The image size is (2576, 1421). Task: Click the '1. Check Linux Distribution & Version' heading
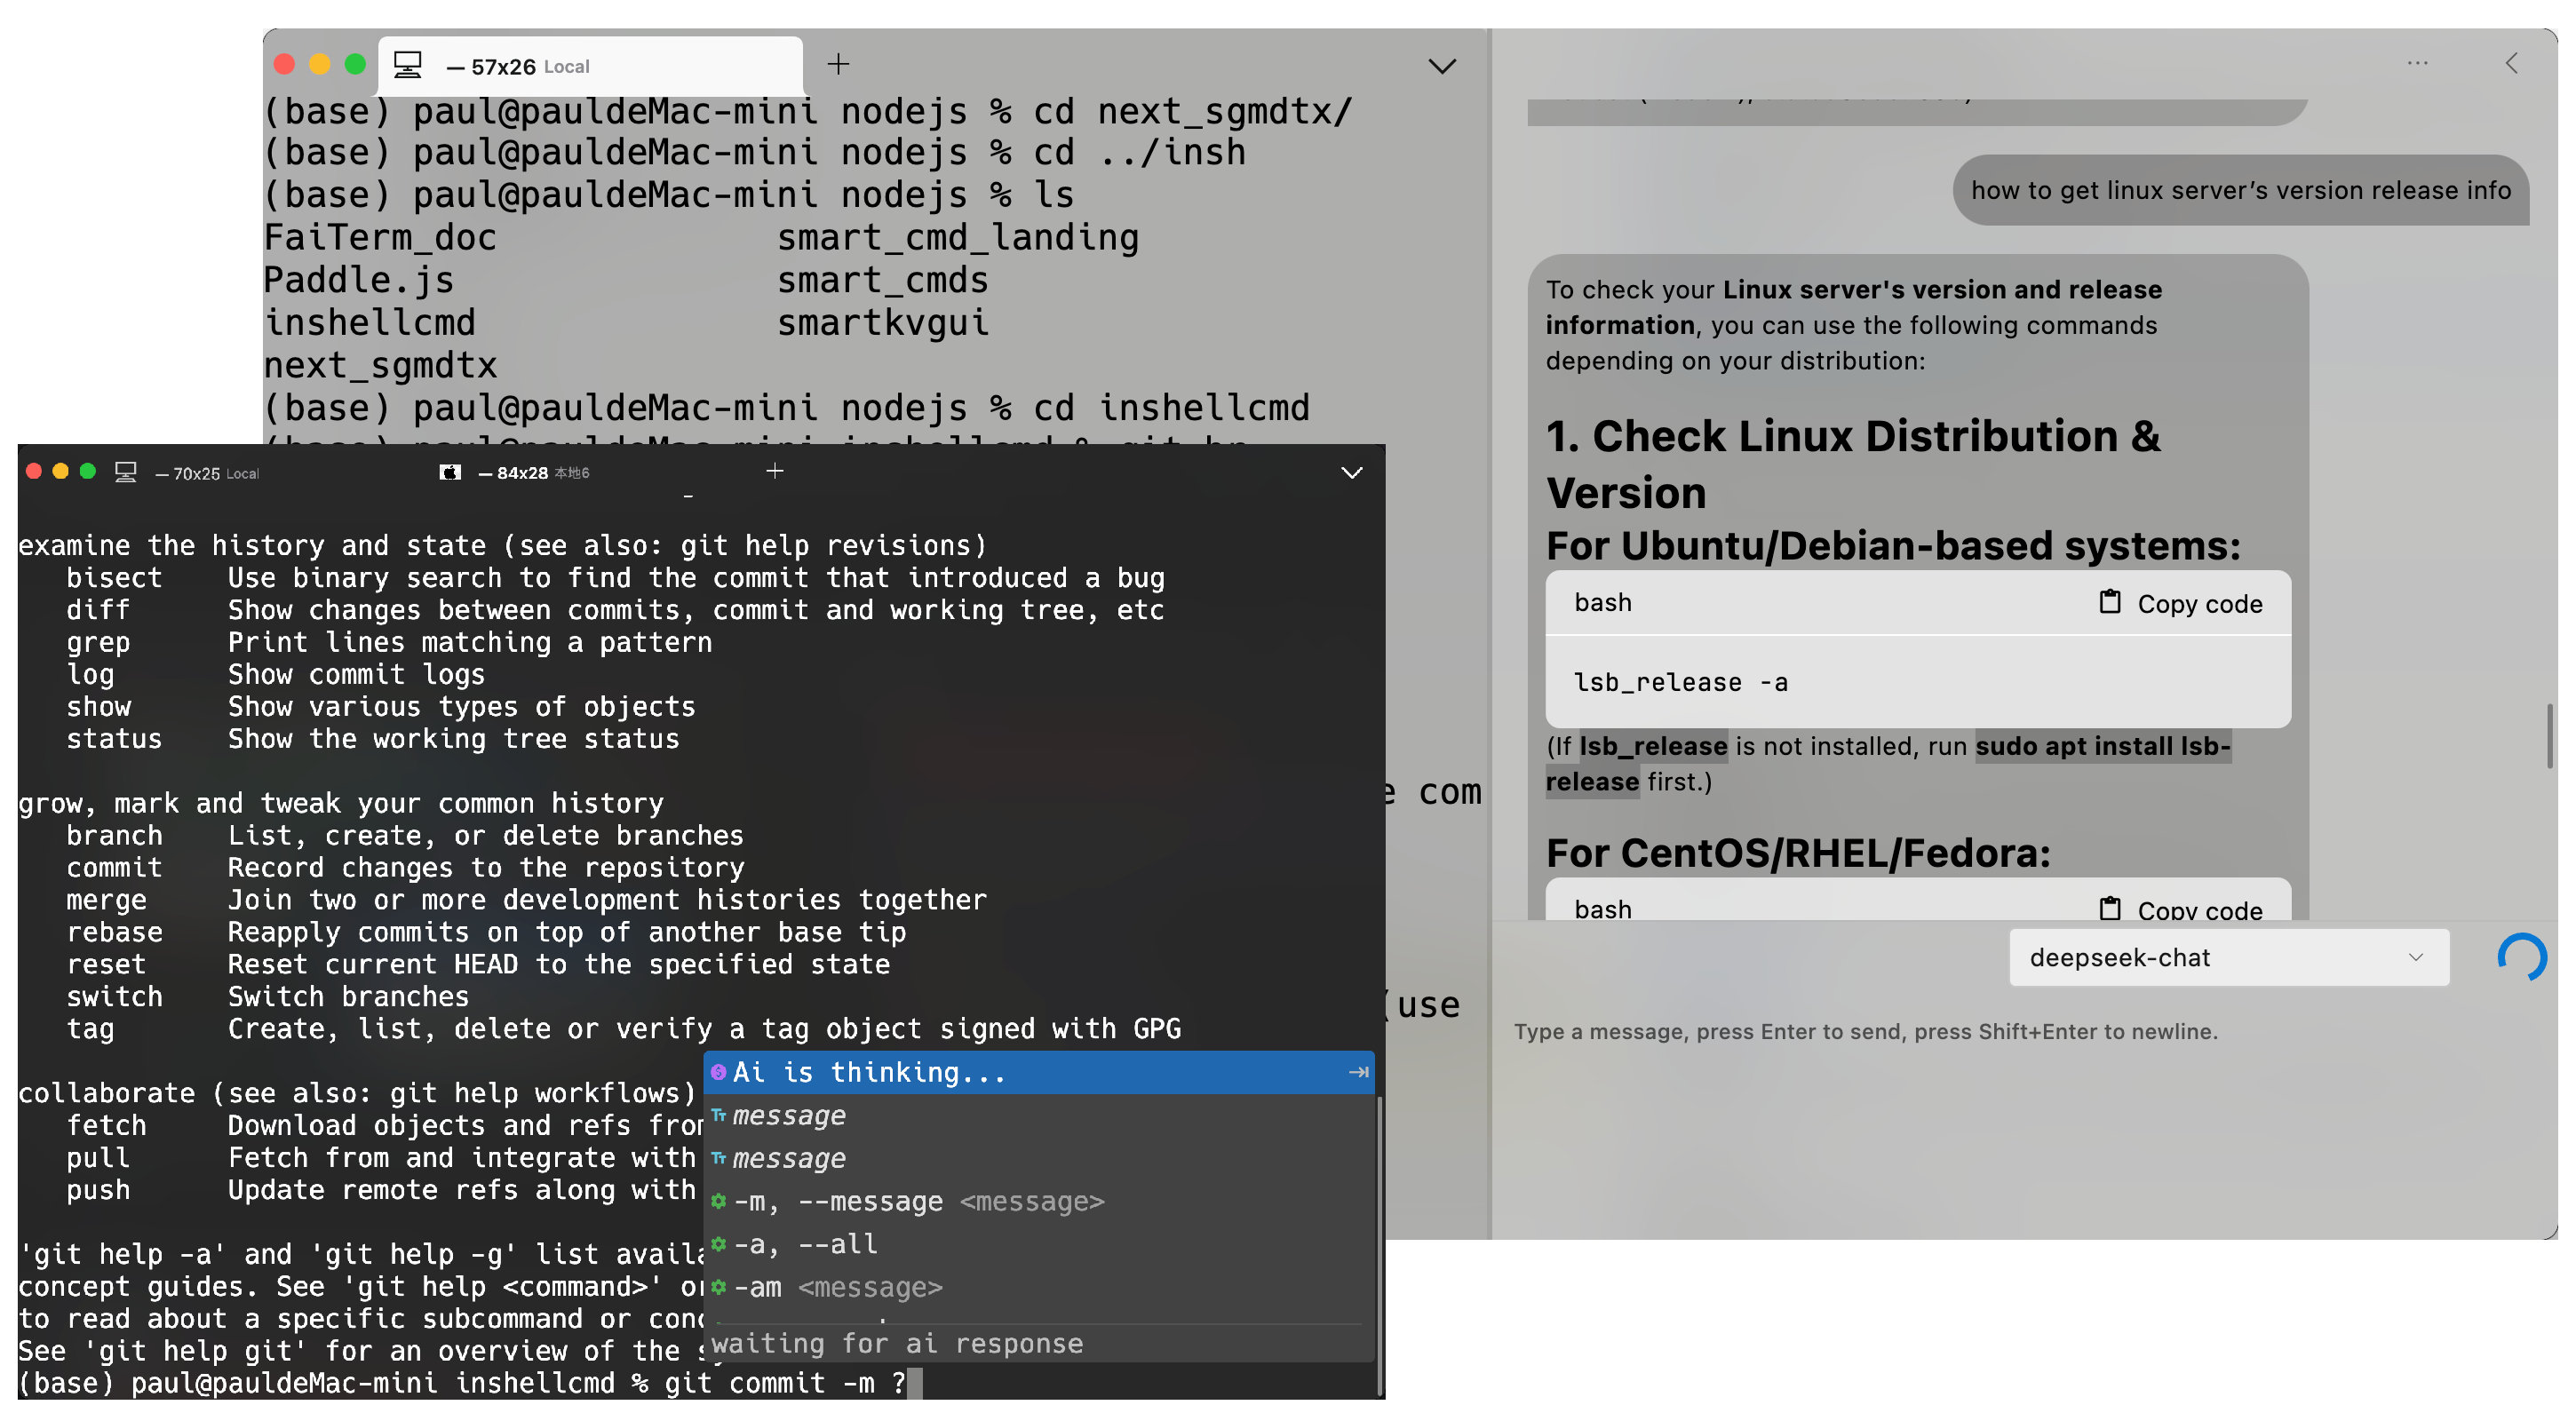1853,464
